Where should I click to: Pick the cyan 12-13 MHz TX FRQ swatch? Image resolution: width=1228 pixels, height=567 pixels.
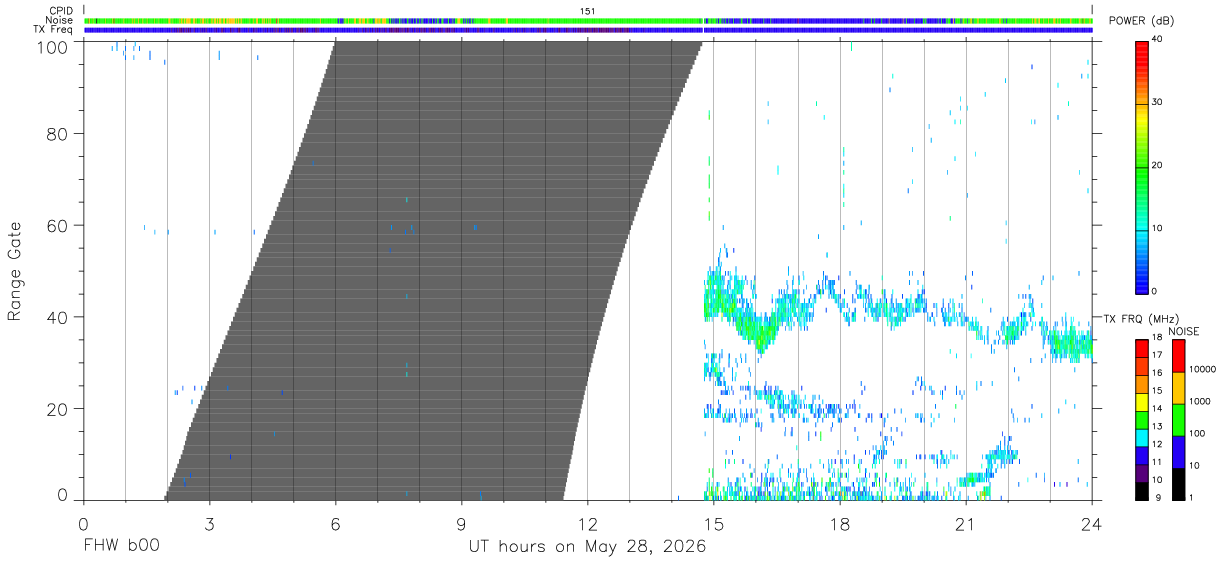point(1142,438)
